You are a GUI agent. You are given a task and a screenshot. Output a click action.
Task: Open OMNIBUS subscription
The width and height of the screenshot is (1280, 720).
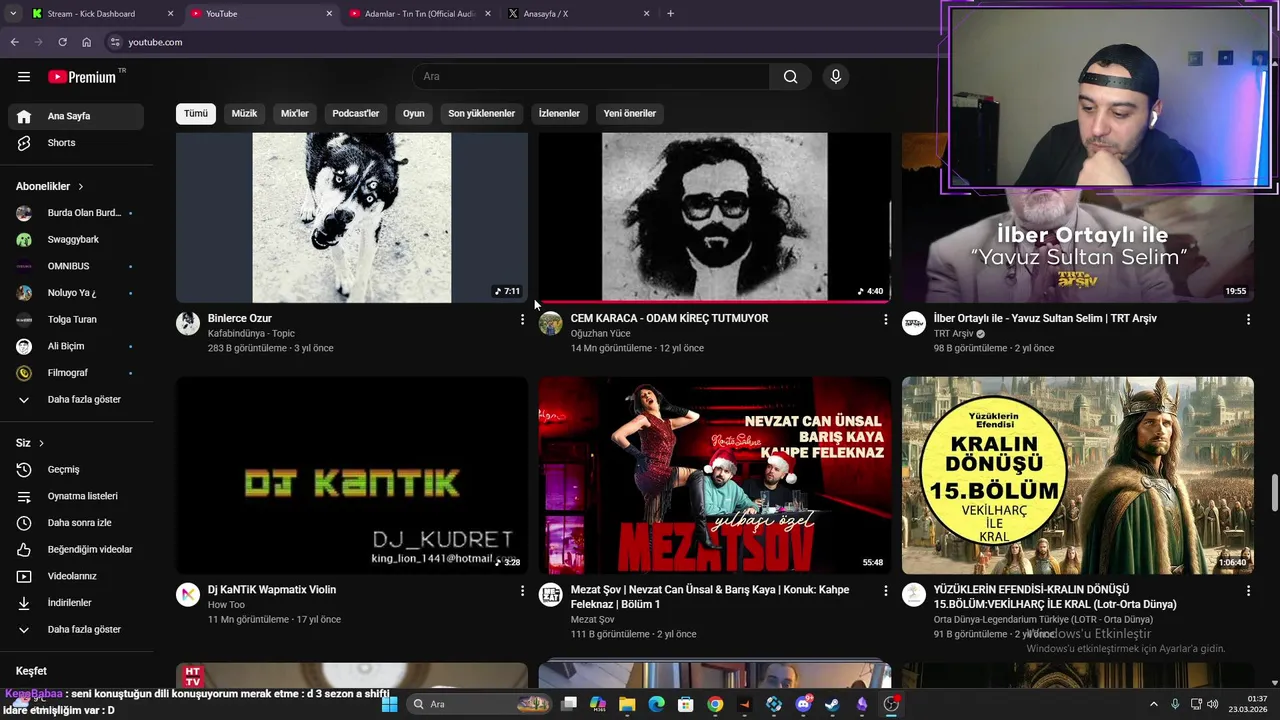point(76,266)
